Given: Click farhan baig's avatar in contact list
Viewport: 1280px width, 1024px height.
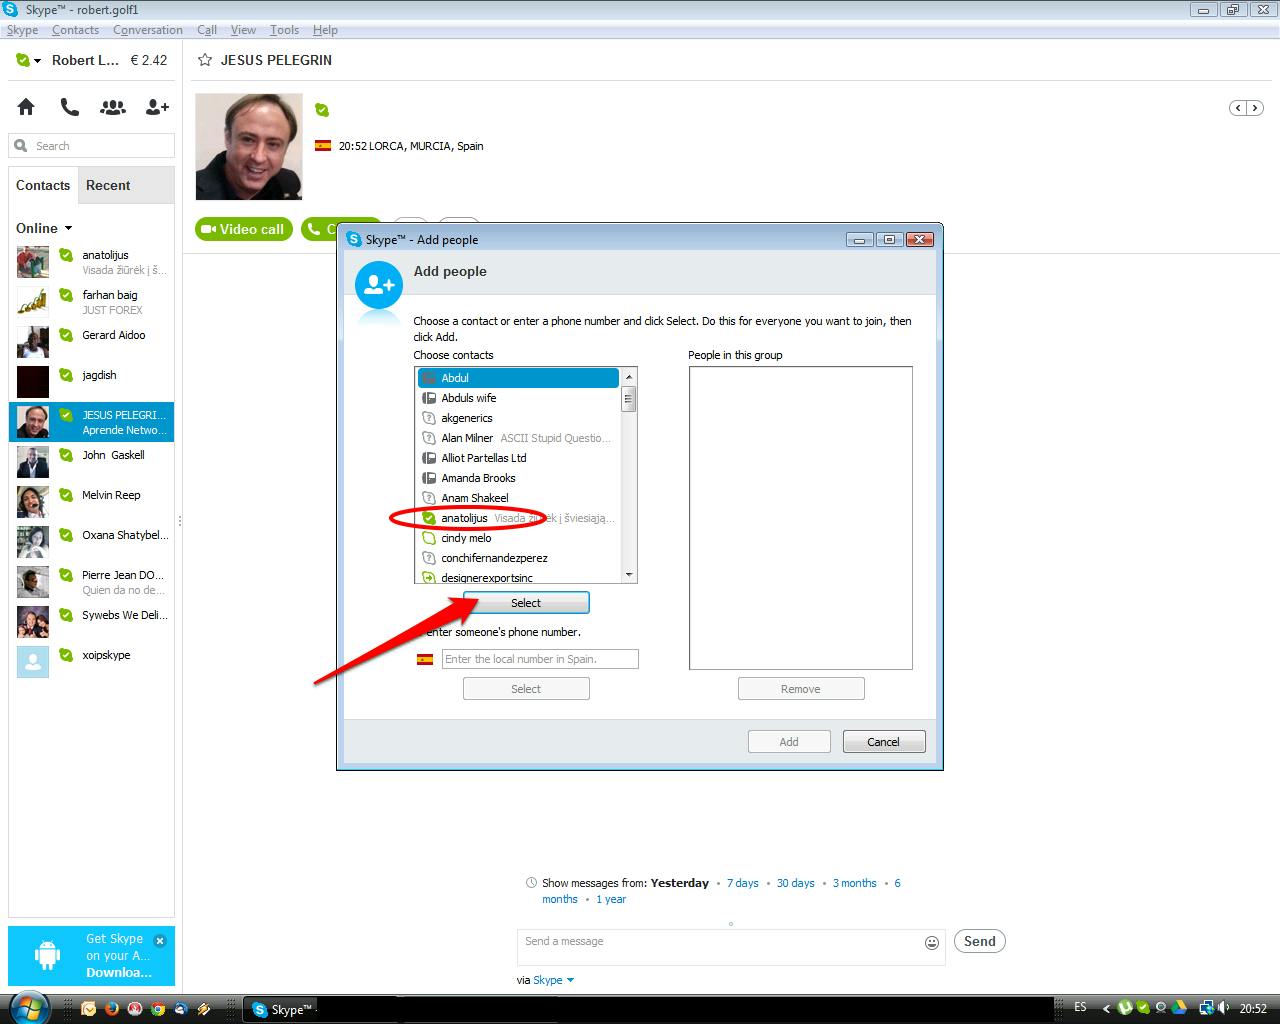Looking at the screenshot, I should click(32, 302).
